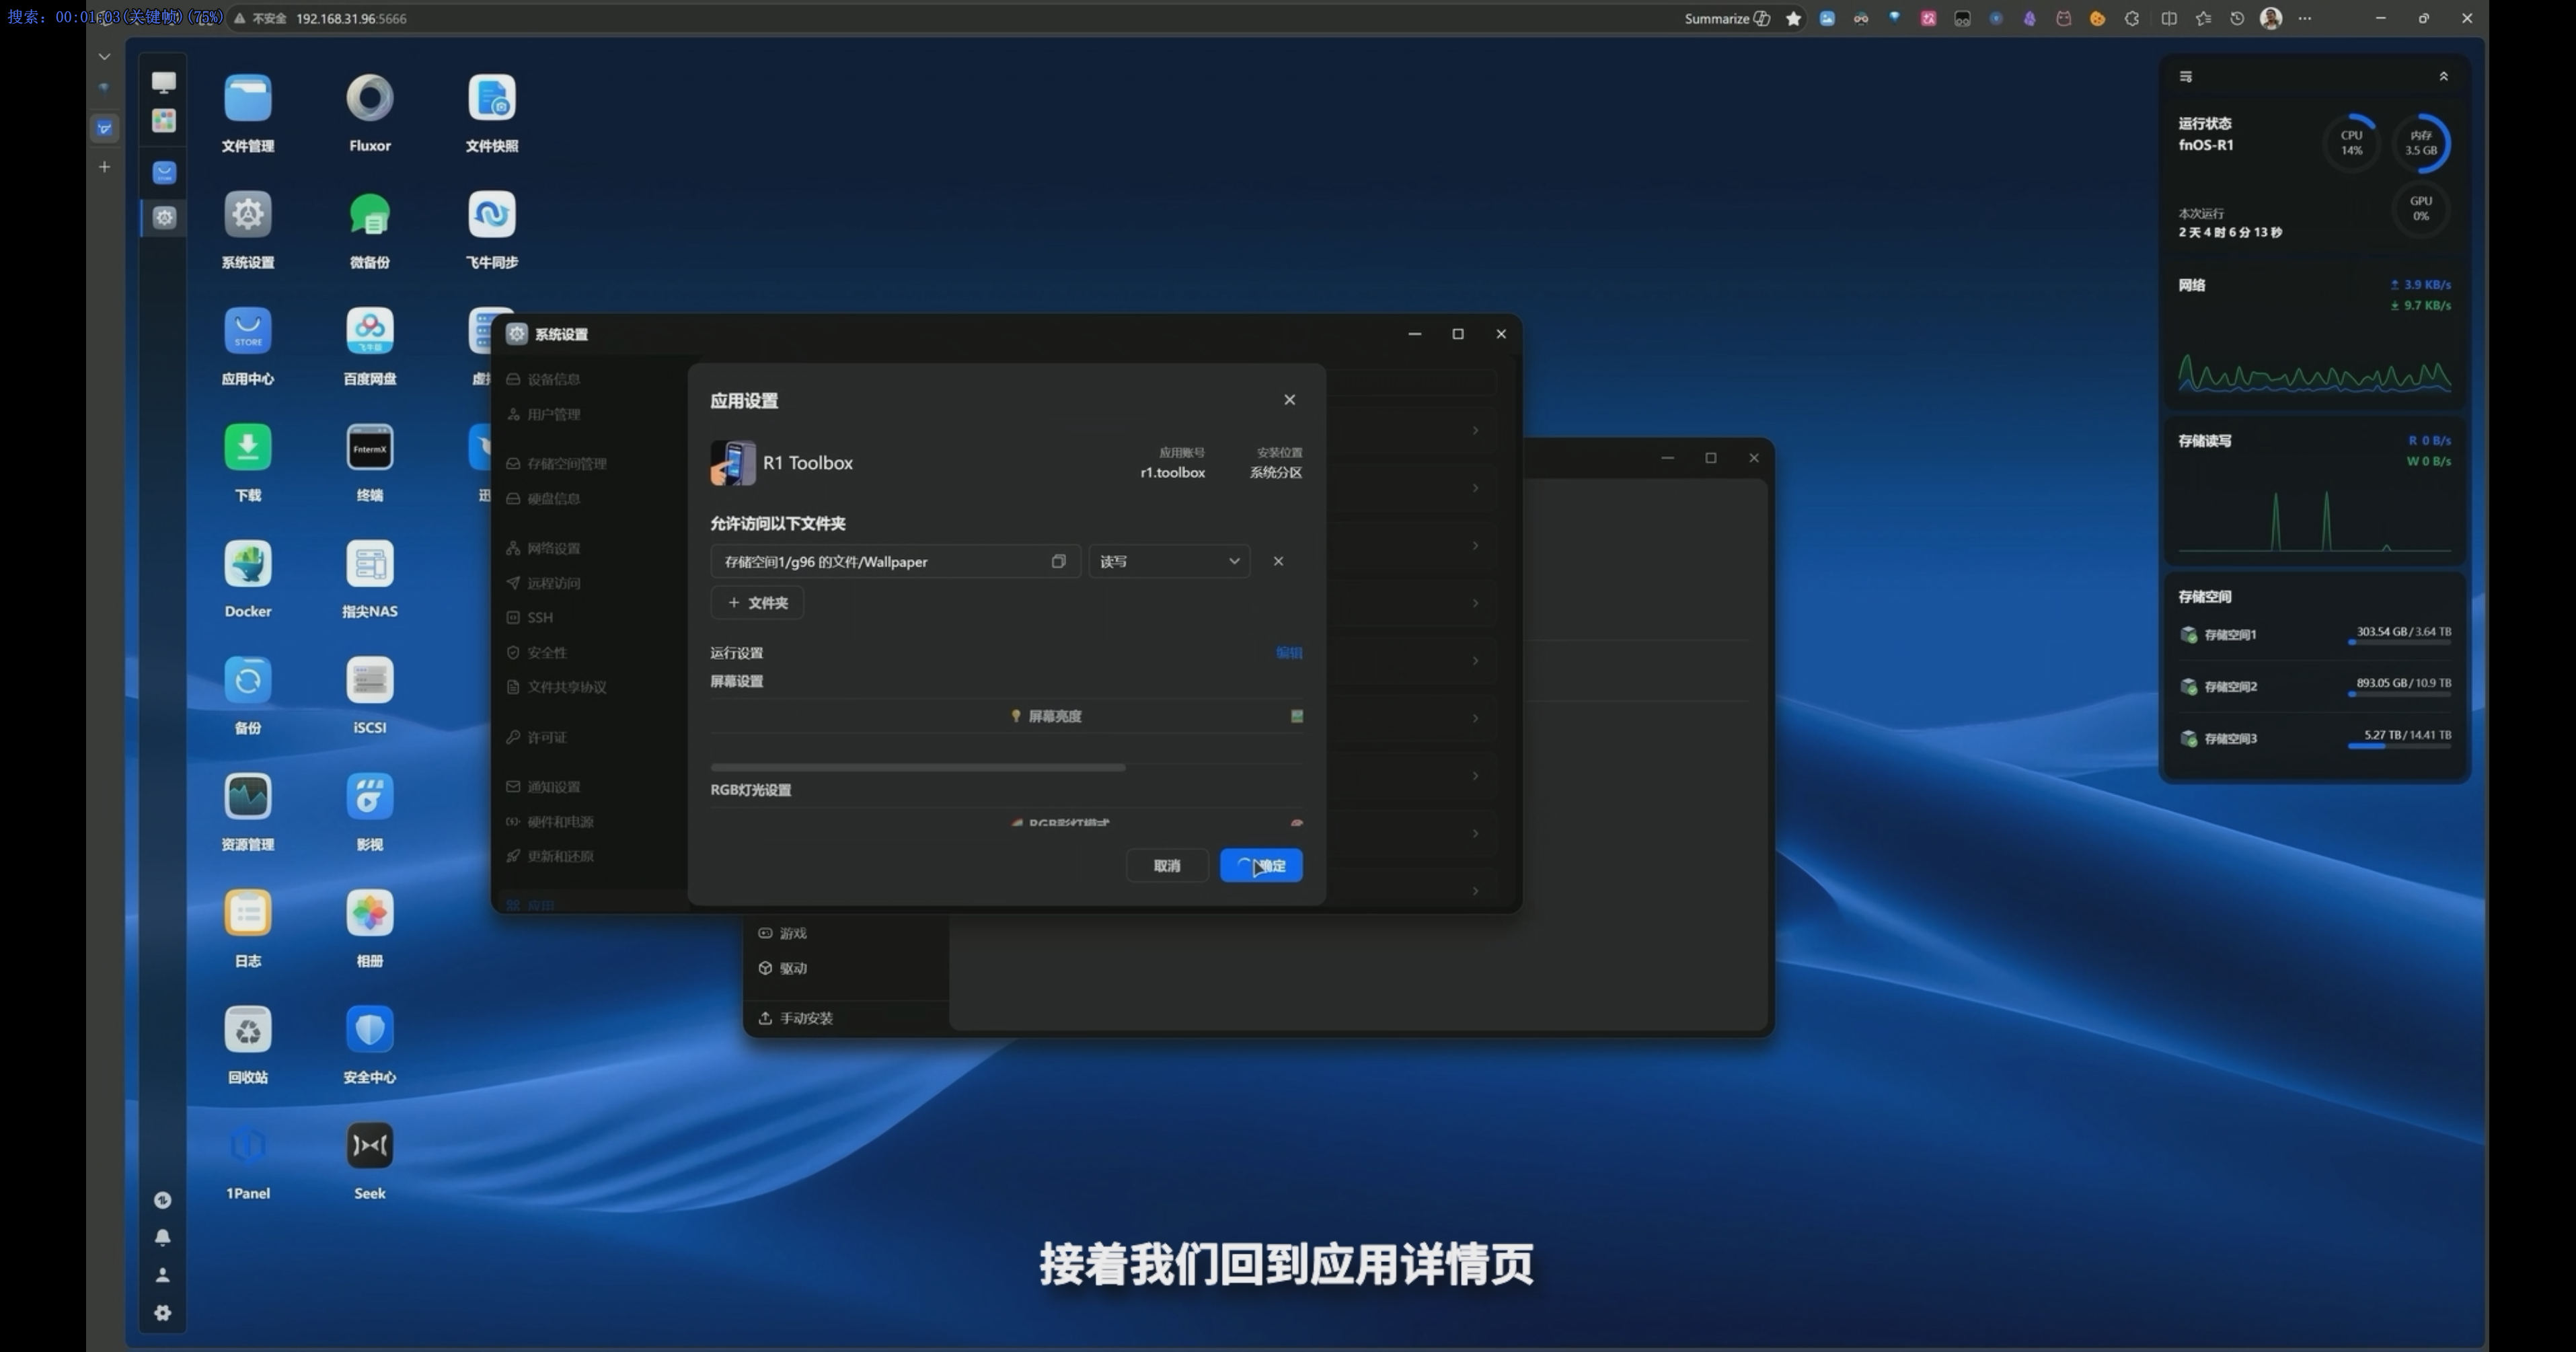Remove the Wallpaper folder access row
This screenshot has height=1352, width=2576.
point(1277,561)
